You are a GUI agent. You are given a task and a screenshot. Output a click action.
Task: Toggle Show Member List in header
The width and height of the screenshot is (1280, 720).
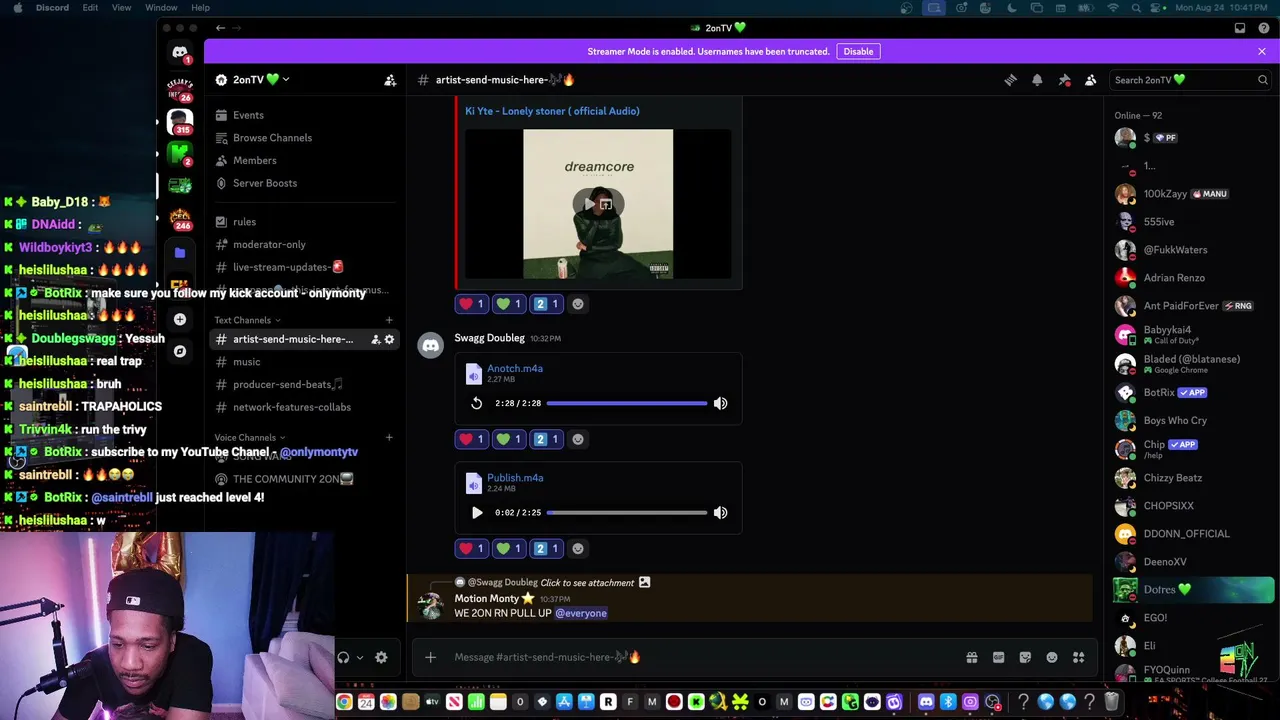pos(1091,80)
